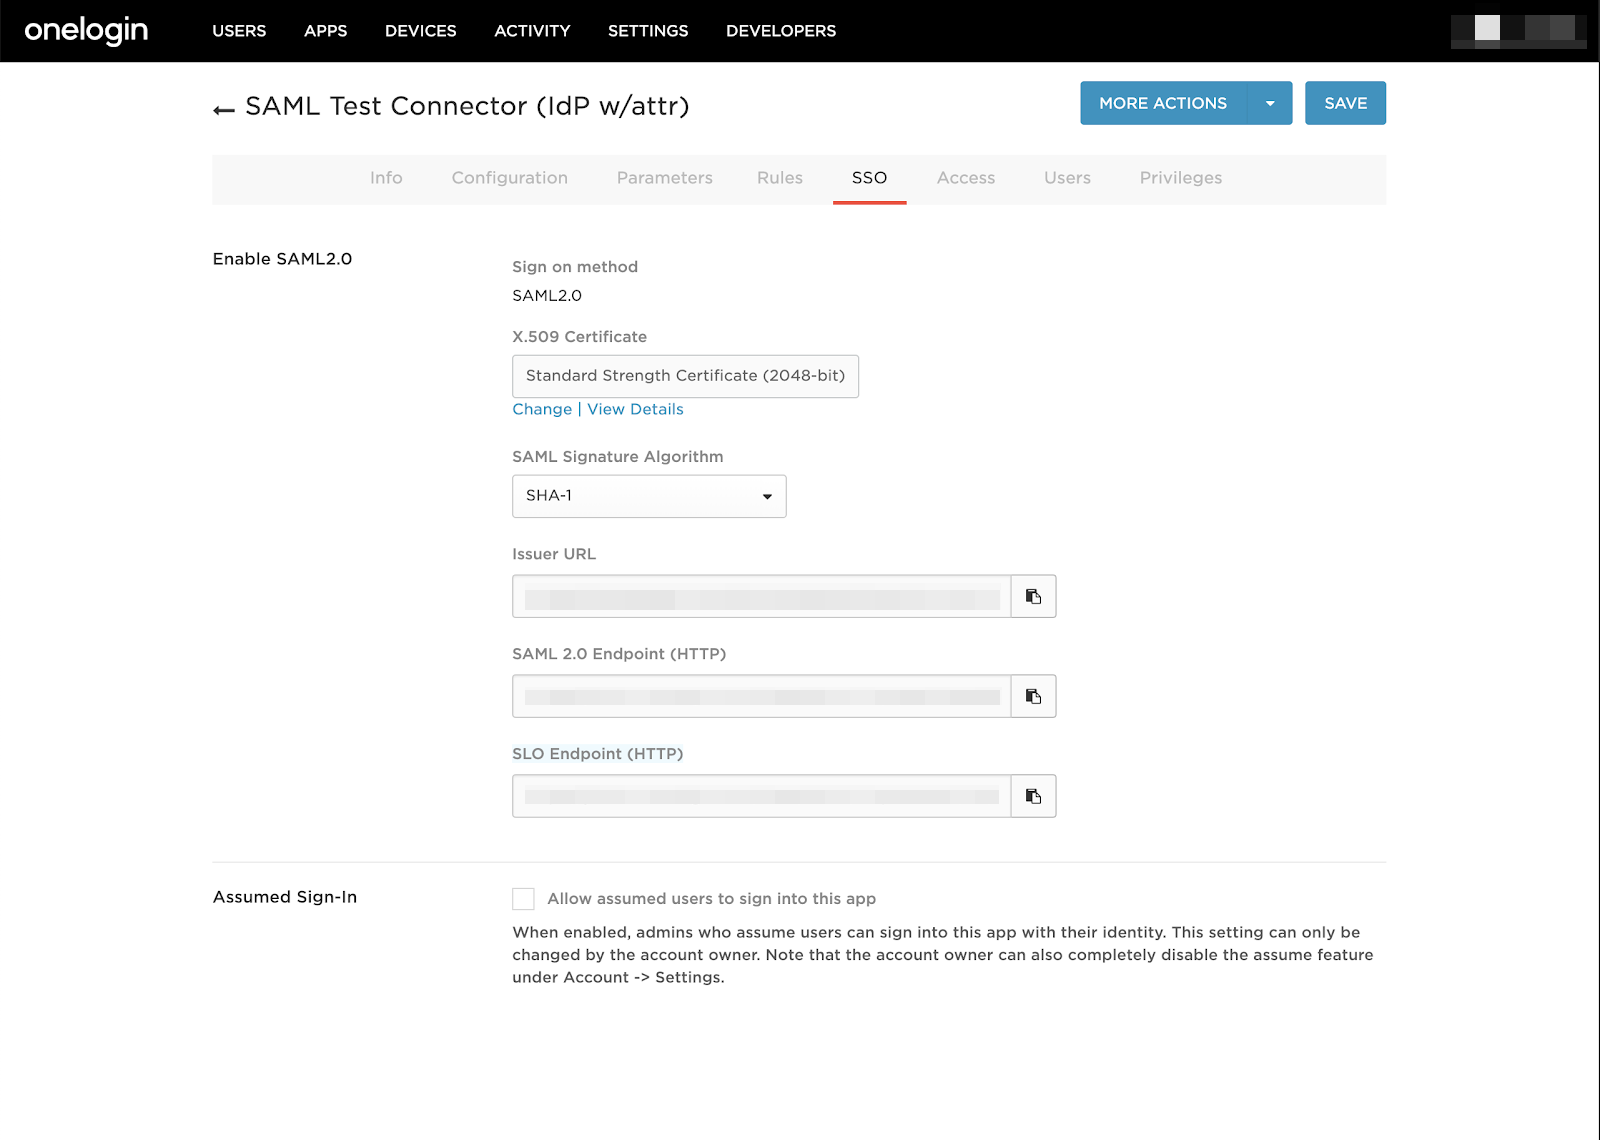This screenshot has width=1600, height=1140.
Task: Expand the More Actions dropdown arrow
Action: tap(1270, 104)
